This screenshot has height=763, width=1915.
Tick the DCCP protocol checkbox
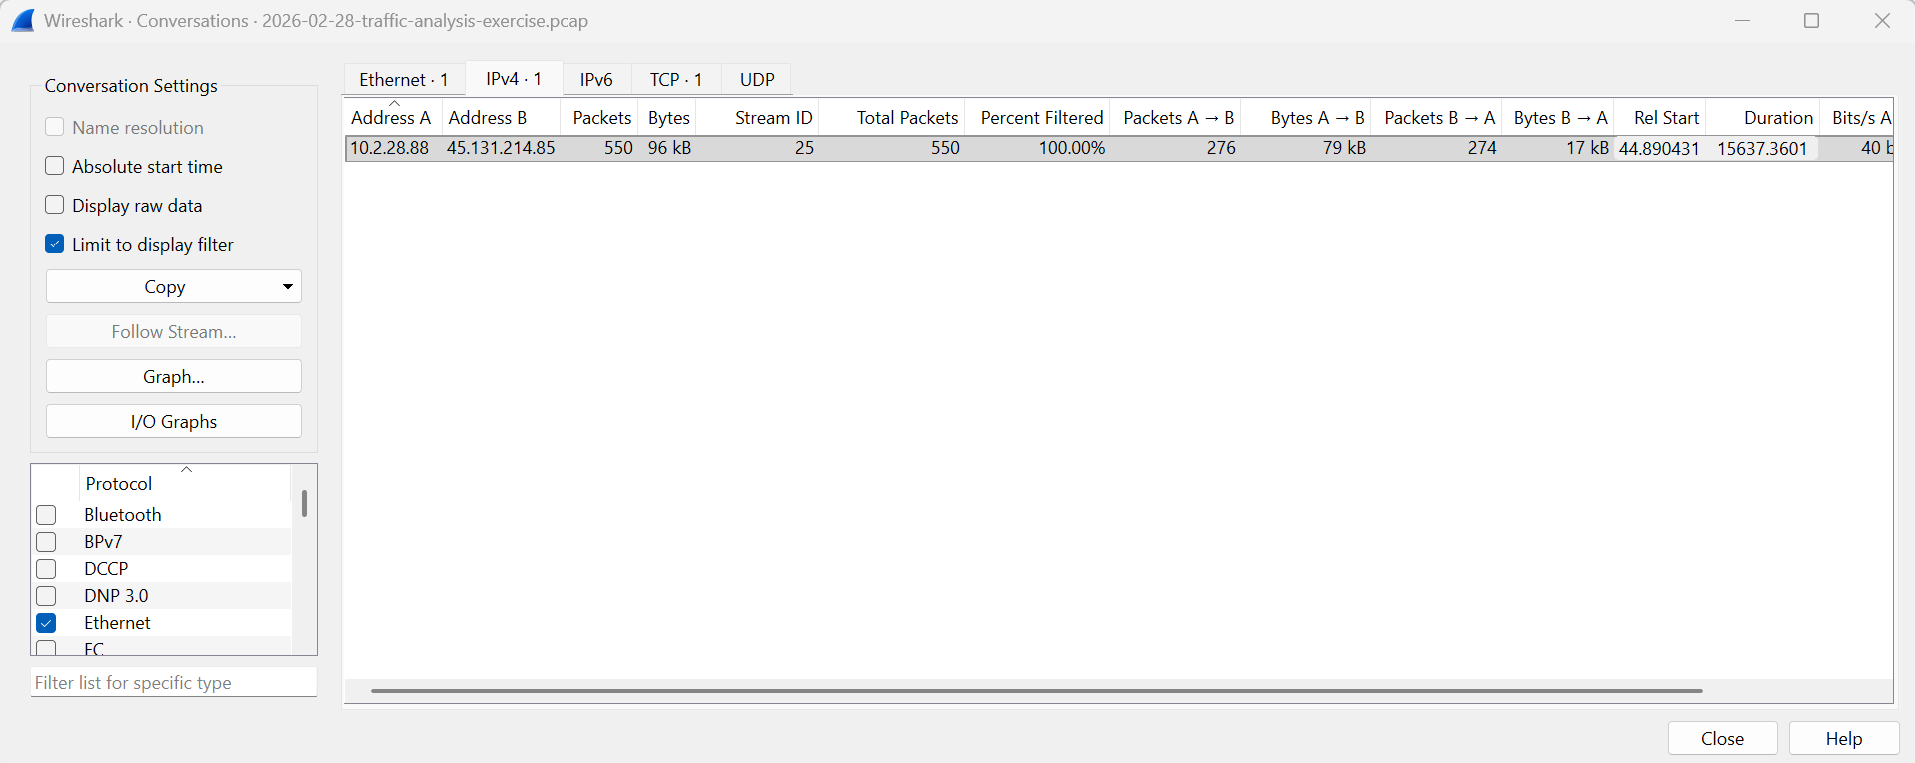click(x=46, y=569)
